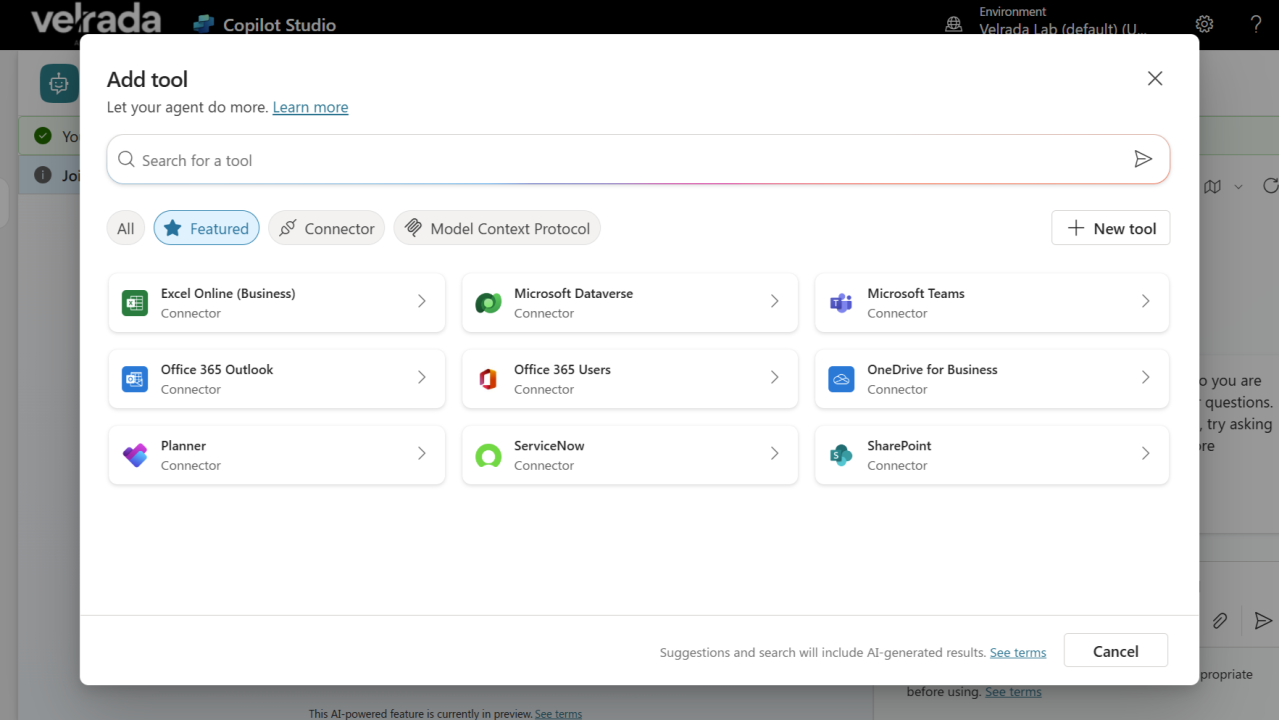
Task: Open the Microsoft Teams connector
Action: pyautogui.click(x=990, y=302)
